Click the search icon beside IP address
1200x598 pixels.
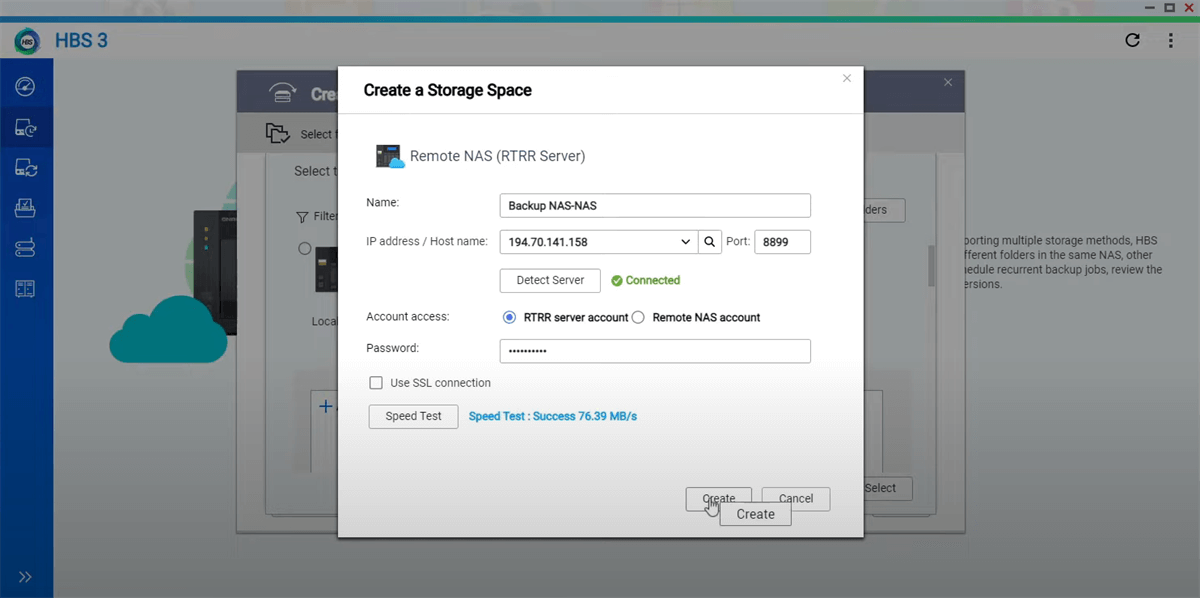[709, 242]
